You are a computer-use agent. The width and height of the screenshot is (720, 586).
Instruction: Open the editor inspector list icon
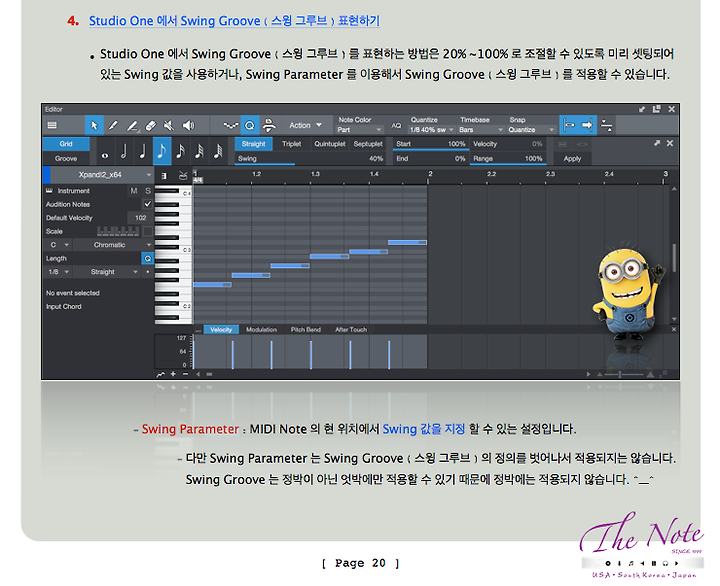coord(52,125)
